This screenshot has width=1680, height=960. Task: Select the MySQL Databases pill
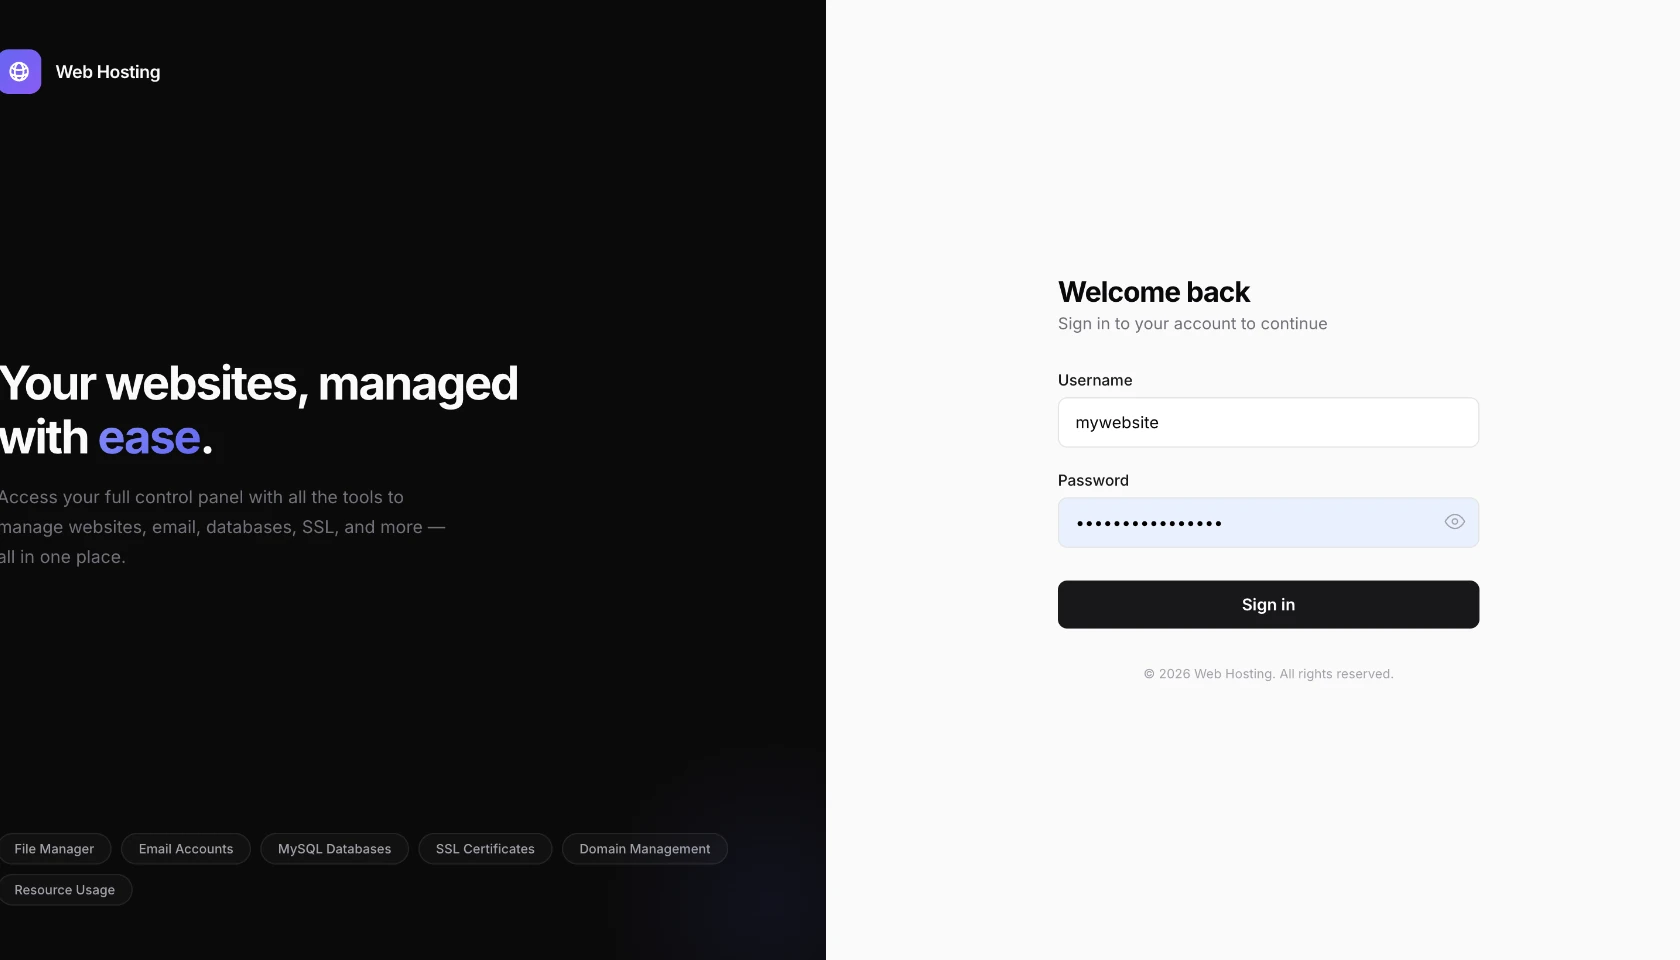[x=335, y=849]
